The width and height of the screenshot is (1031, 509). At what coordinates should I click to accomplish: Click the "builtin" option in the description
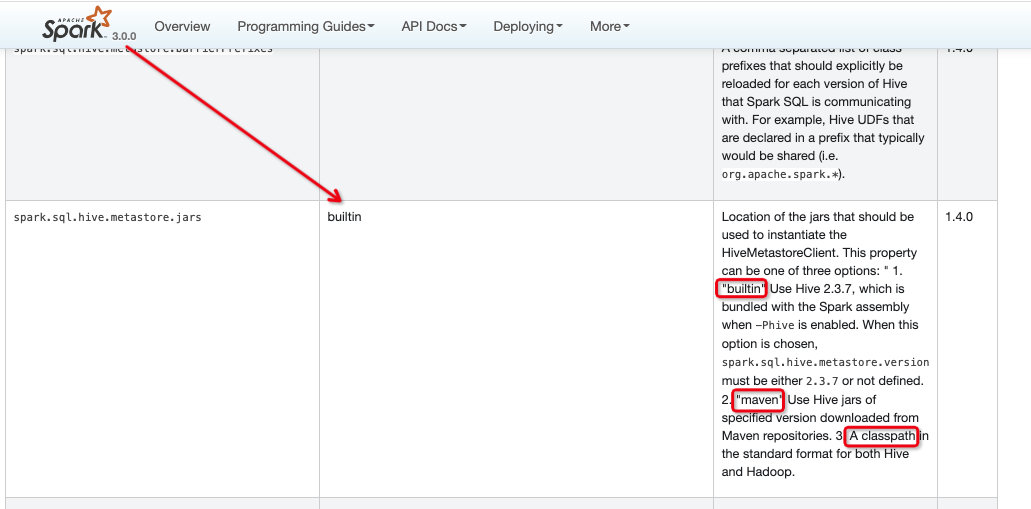pos(742,288)
